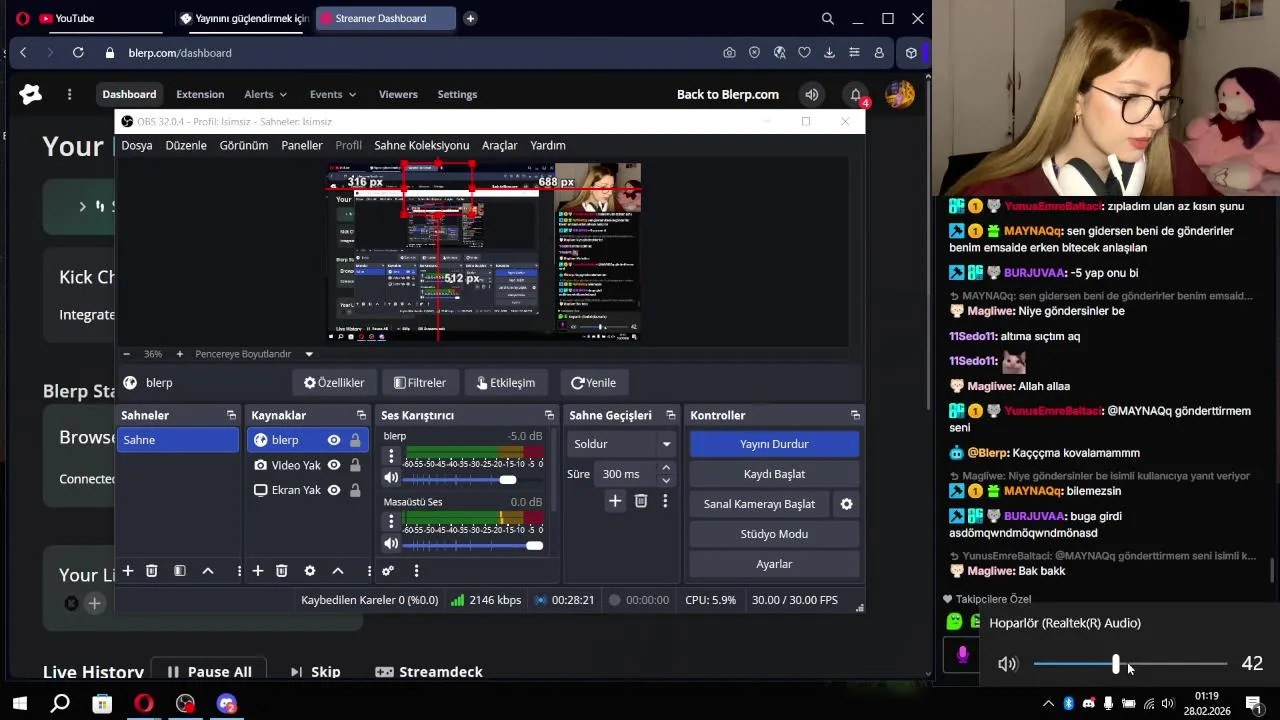Open Görünüm menu in OBS
This screenshot has width=1280, height=720.
[244, 146]
